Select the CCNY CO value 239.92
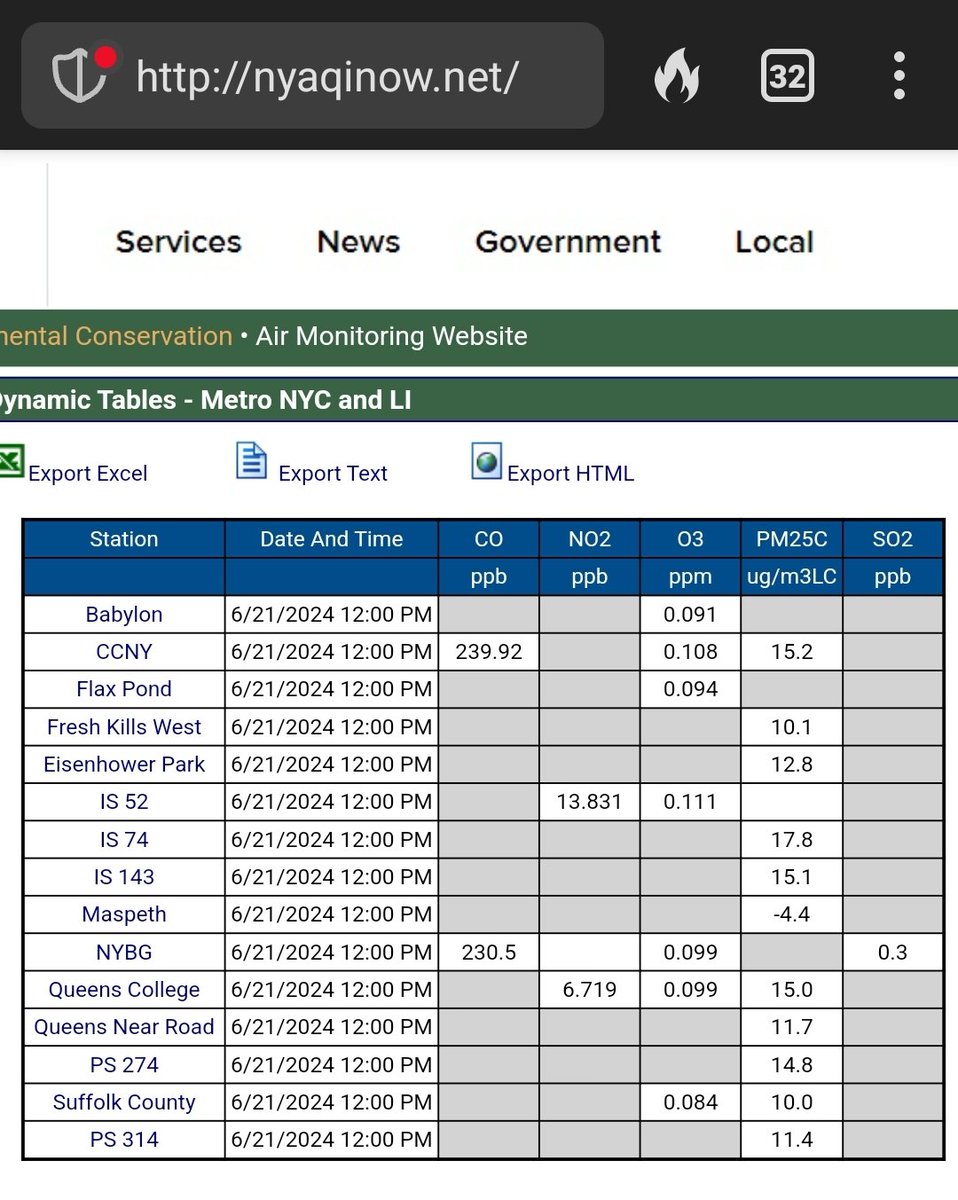This screenshot has height=1200, width=958. (489, 652)
